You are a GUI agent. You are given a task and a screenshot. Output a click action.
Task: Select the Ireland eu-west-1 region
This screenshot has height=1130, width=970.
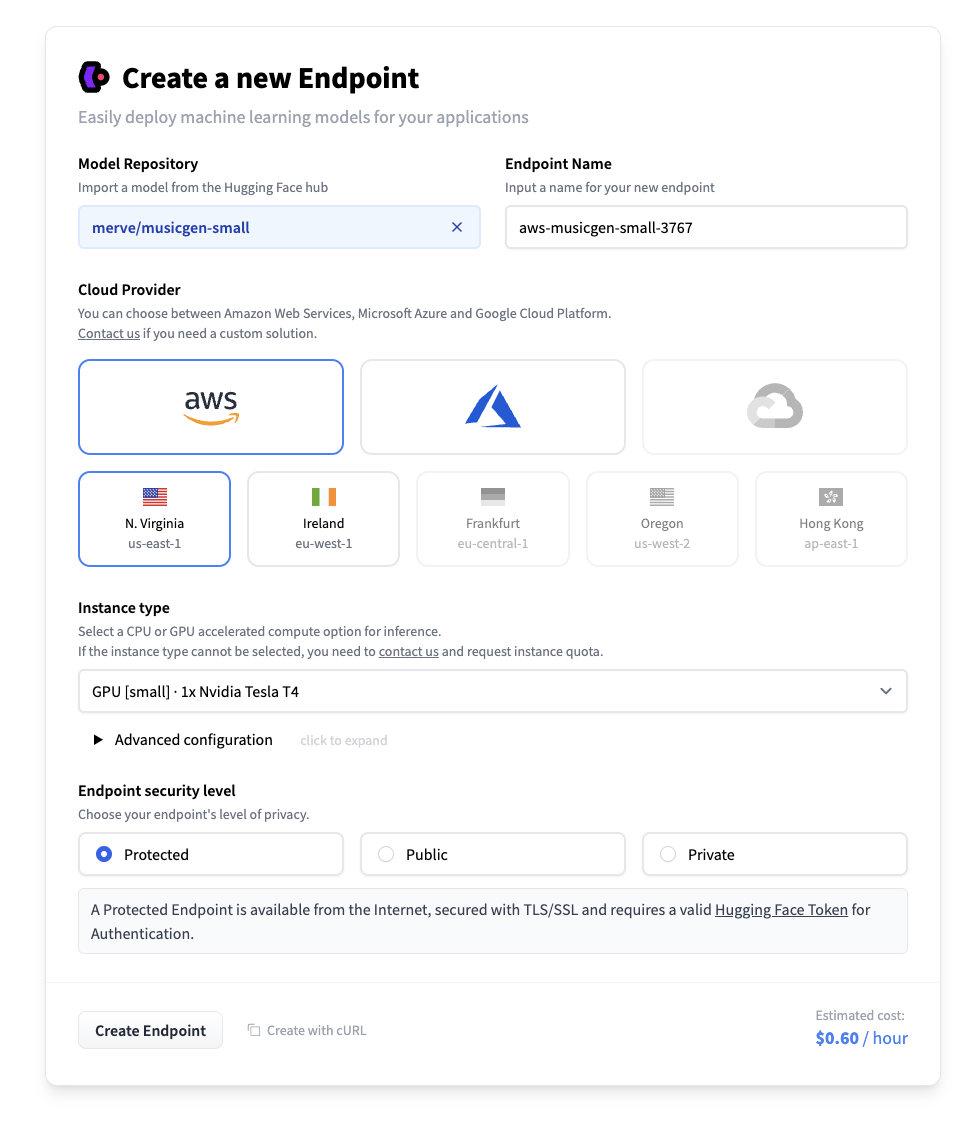323,519
